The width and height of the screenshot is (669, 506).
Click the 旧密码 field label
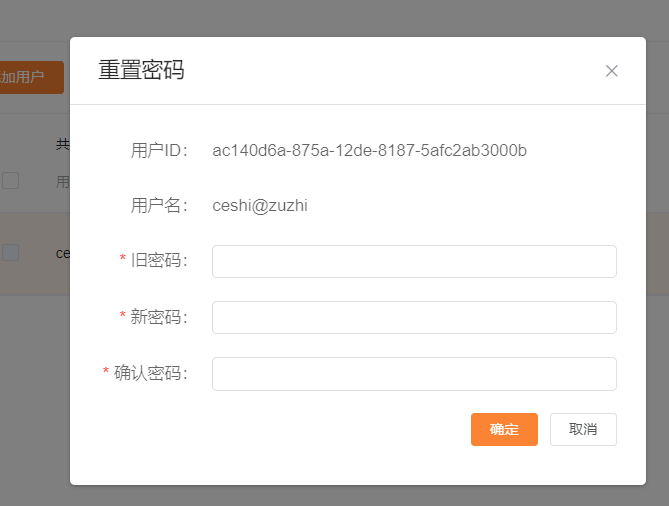158,261
